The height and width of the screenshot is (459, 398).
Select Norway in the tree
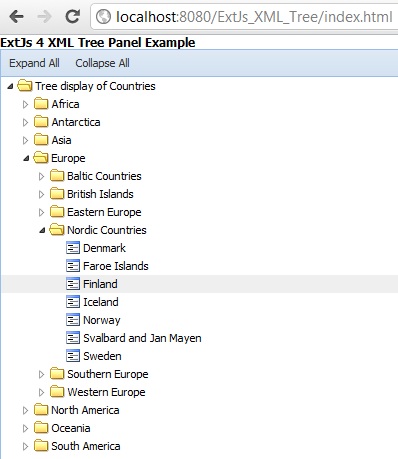click(x=102, y=320)
